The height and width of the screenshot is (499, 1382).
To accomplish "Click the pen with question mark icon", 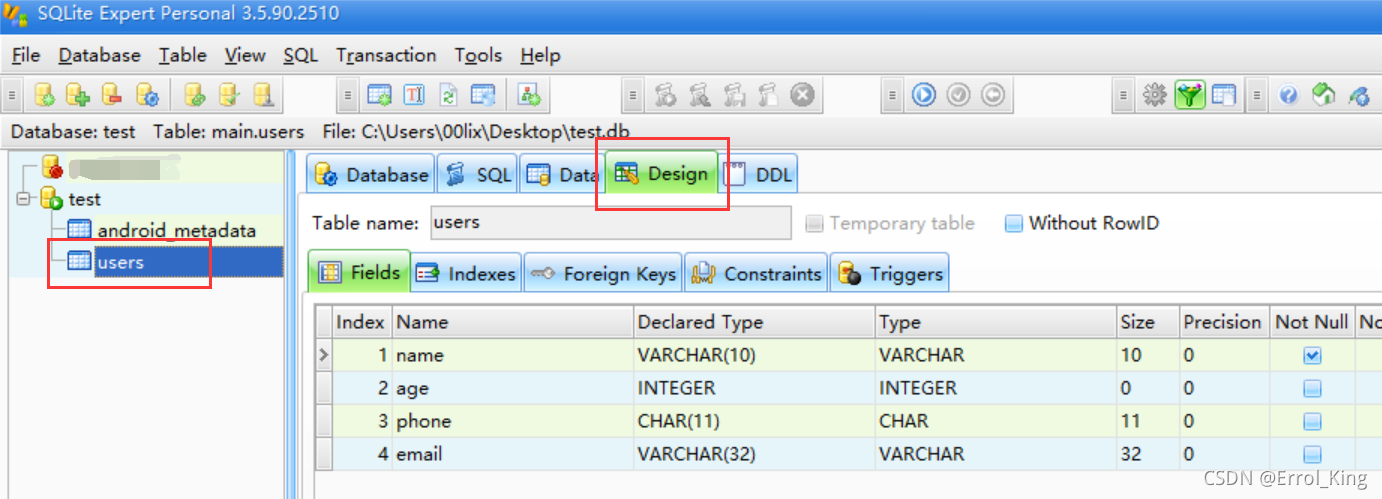I will [x=1358, y=95].
